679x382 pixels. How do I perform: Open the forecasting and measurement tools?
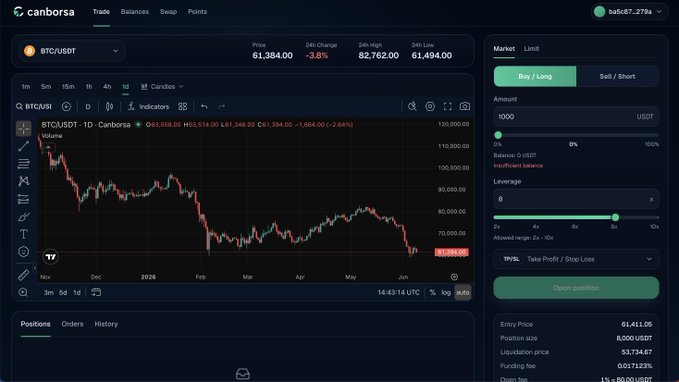[23, 199]
